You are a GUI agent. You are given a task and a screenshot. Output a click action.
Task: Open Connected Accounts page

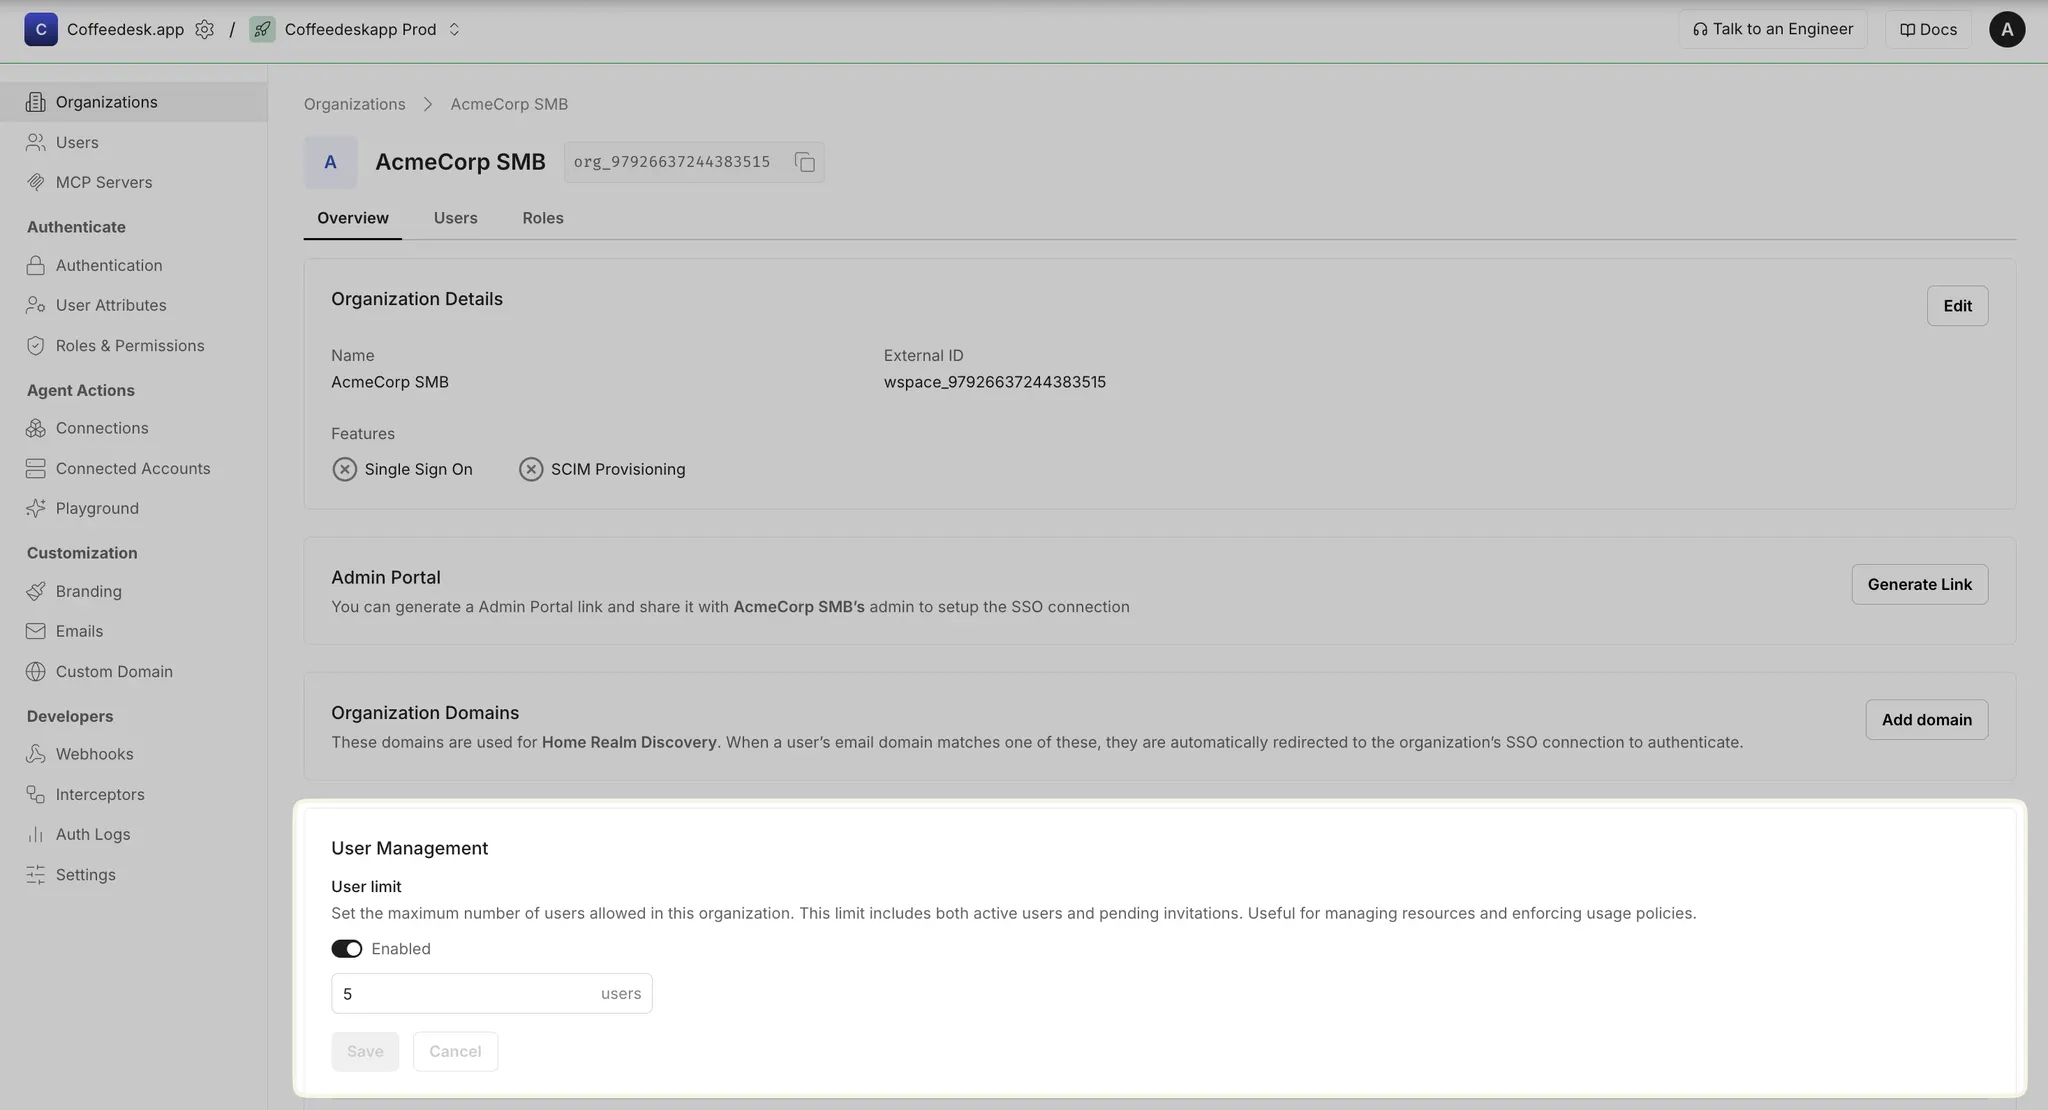[132, 468]
